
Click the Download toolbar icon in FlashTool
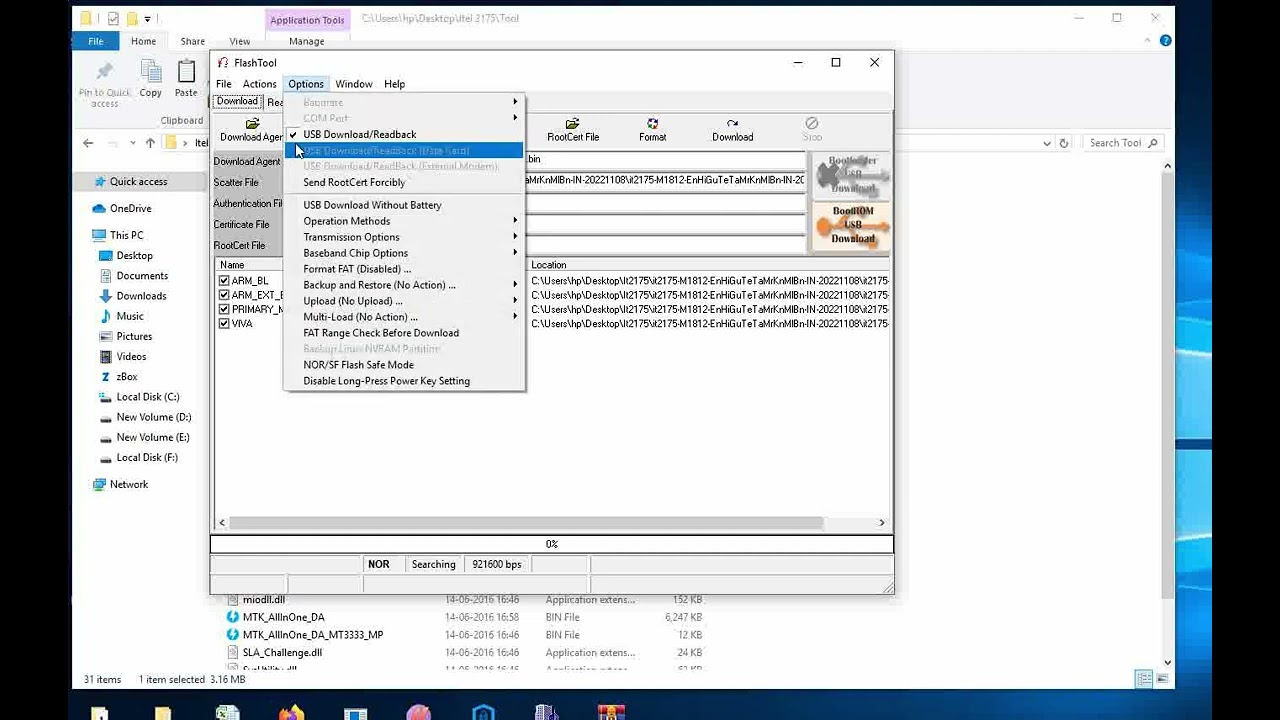732,130
